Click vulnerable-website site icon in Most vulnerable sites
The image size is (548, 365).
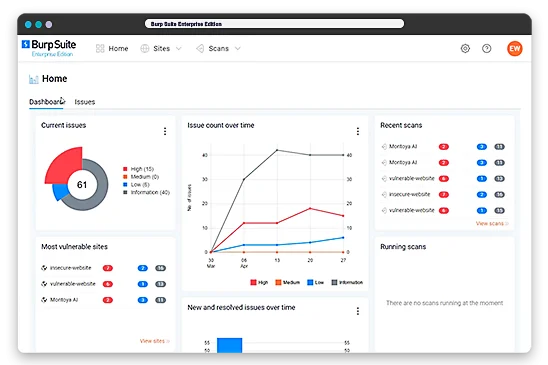(44, 284)
